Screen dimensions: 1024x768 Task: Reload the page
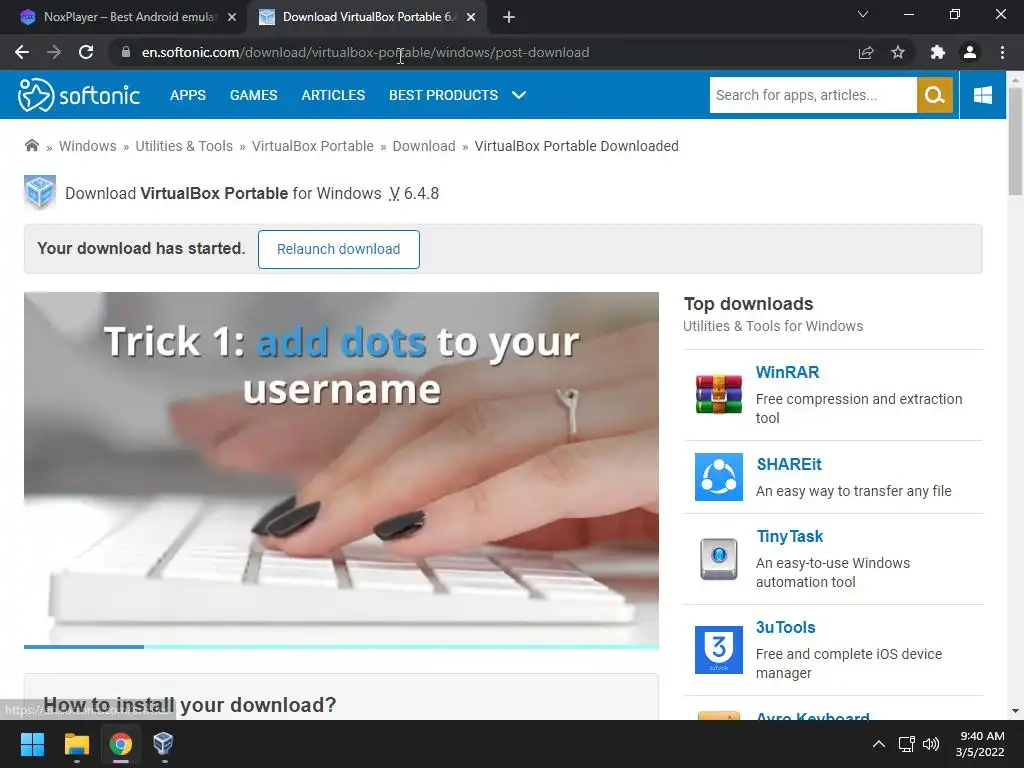pyautogui.click(x=86, y=52)
